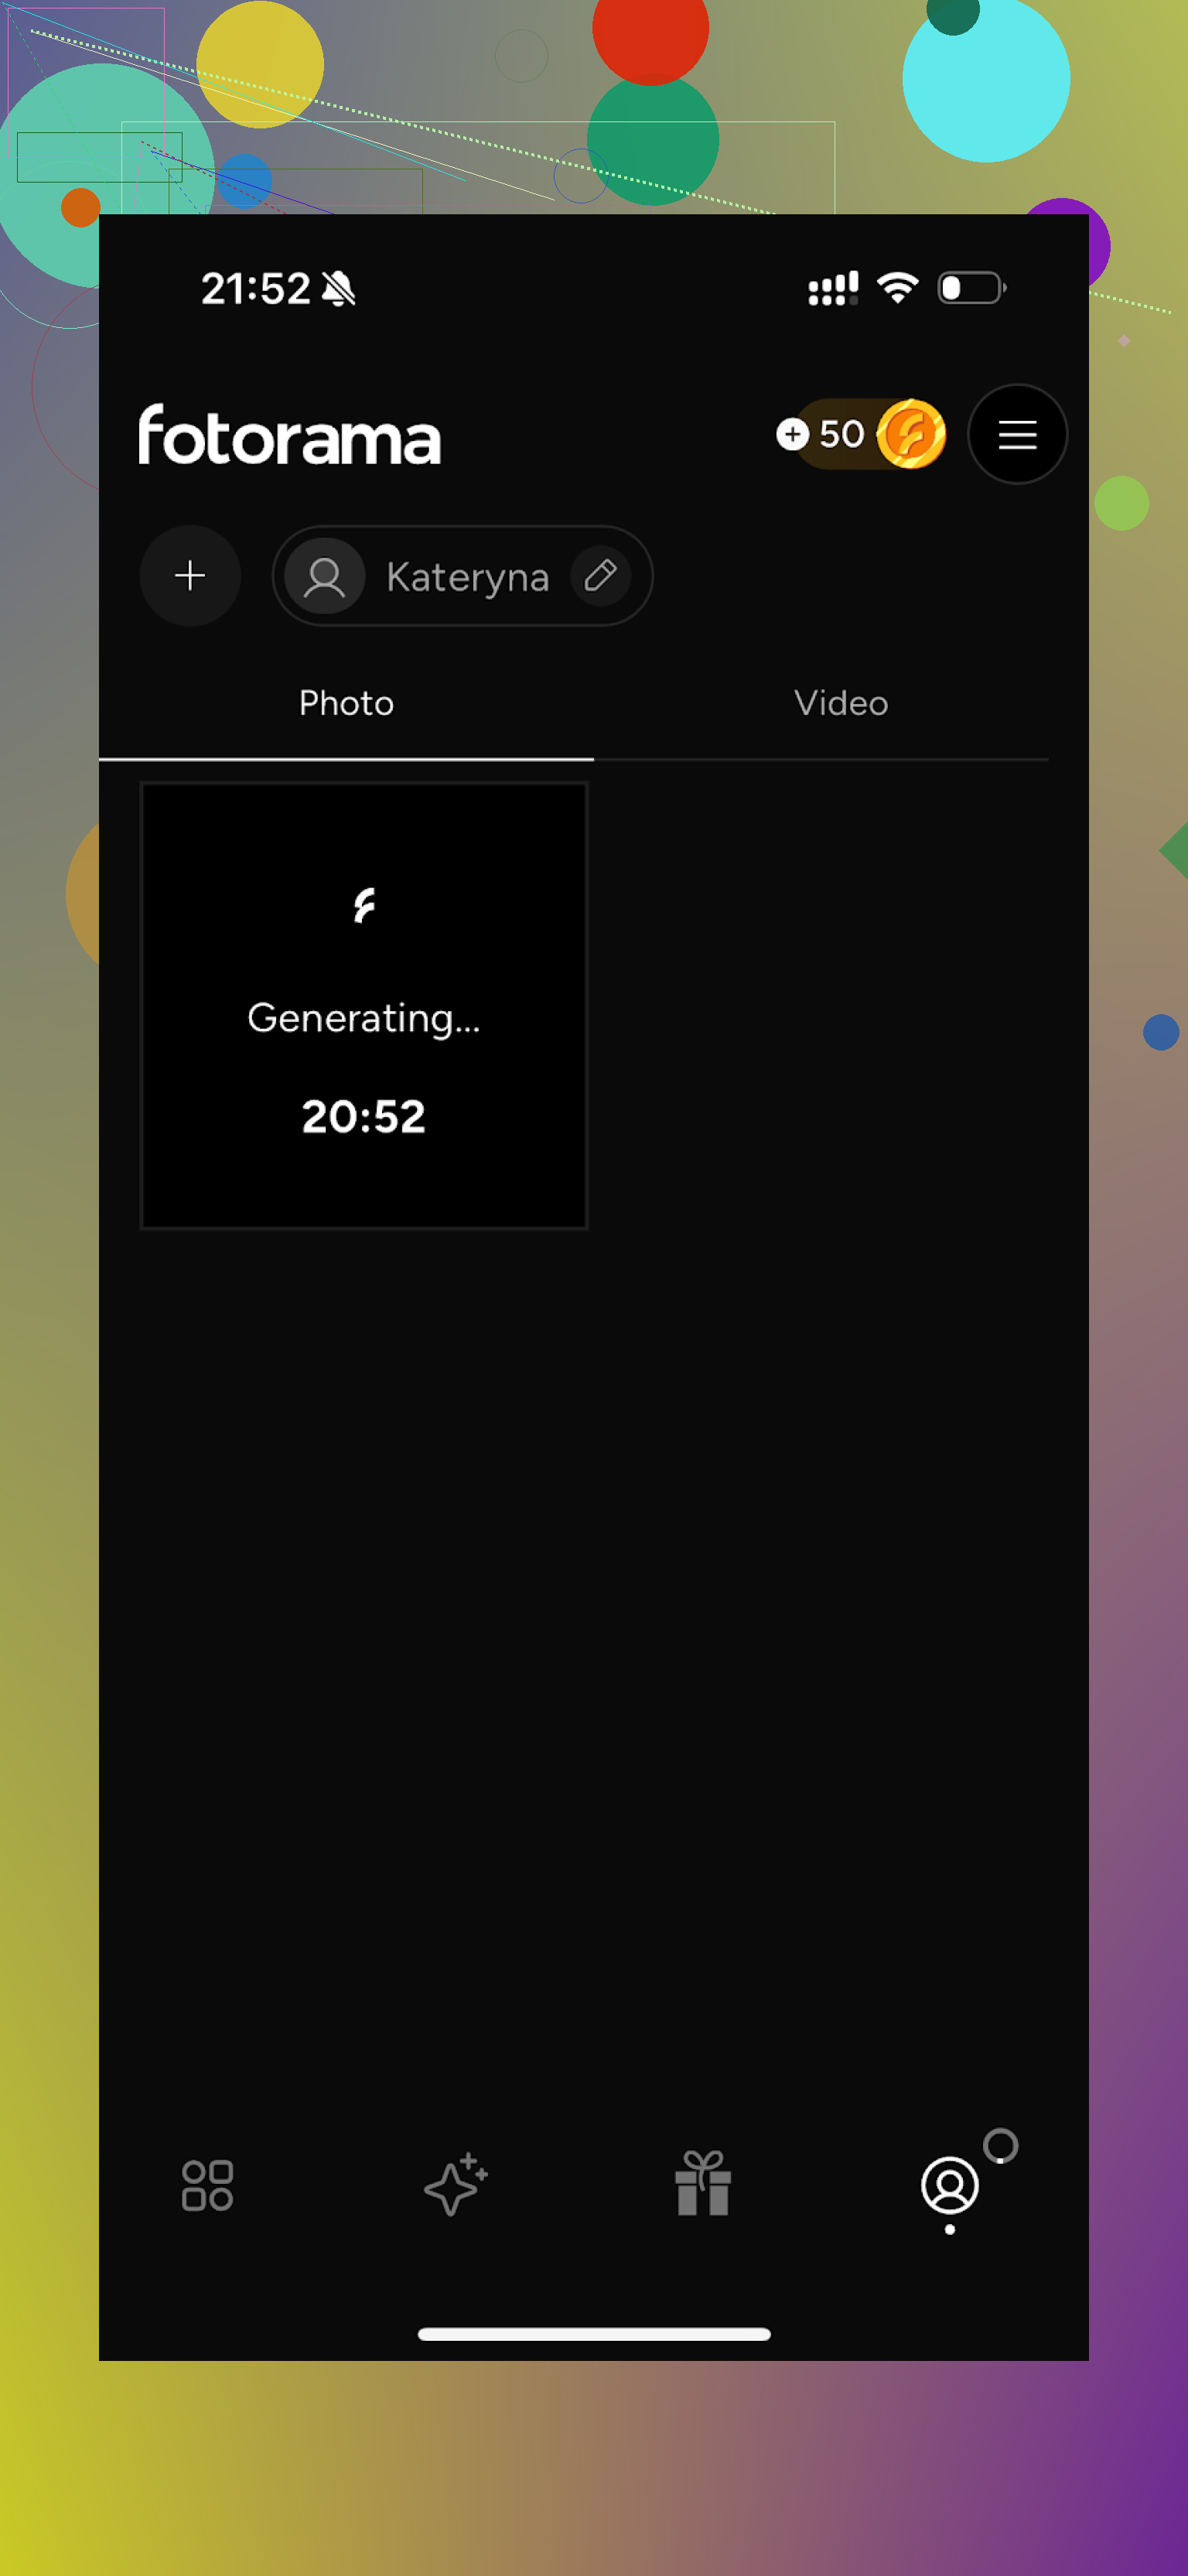This screenshot has width=1188, height=2576.
Task: Switch to the Video tab
Action: pos(841,703)
